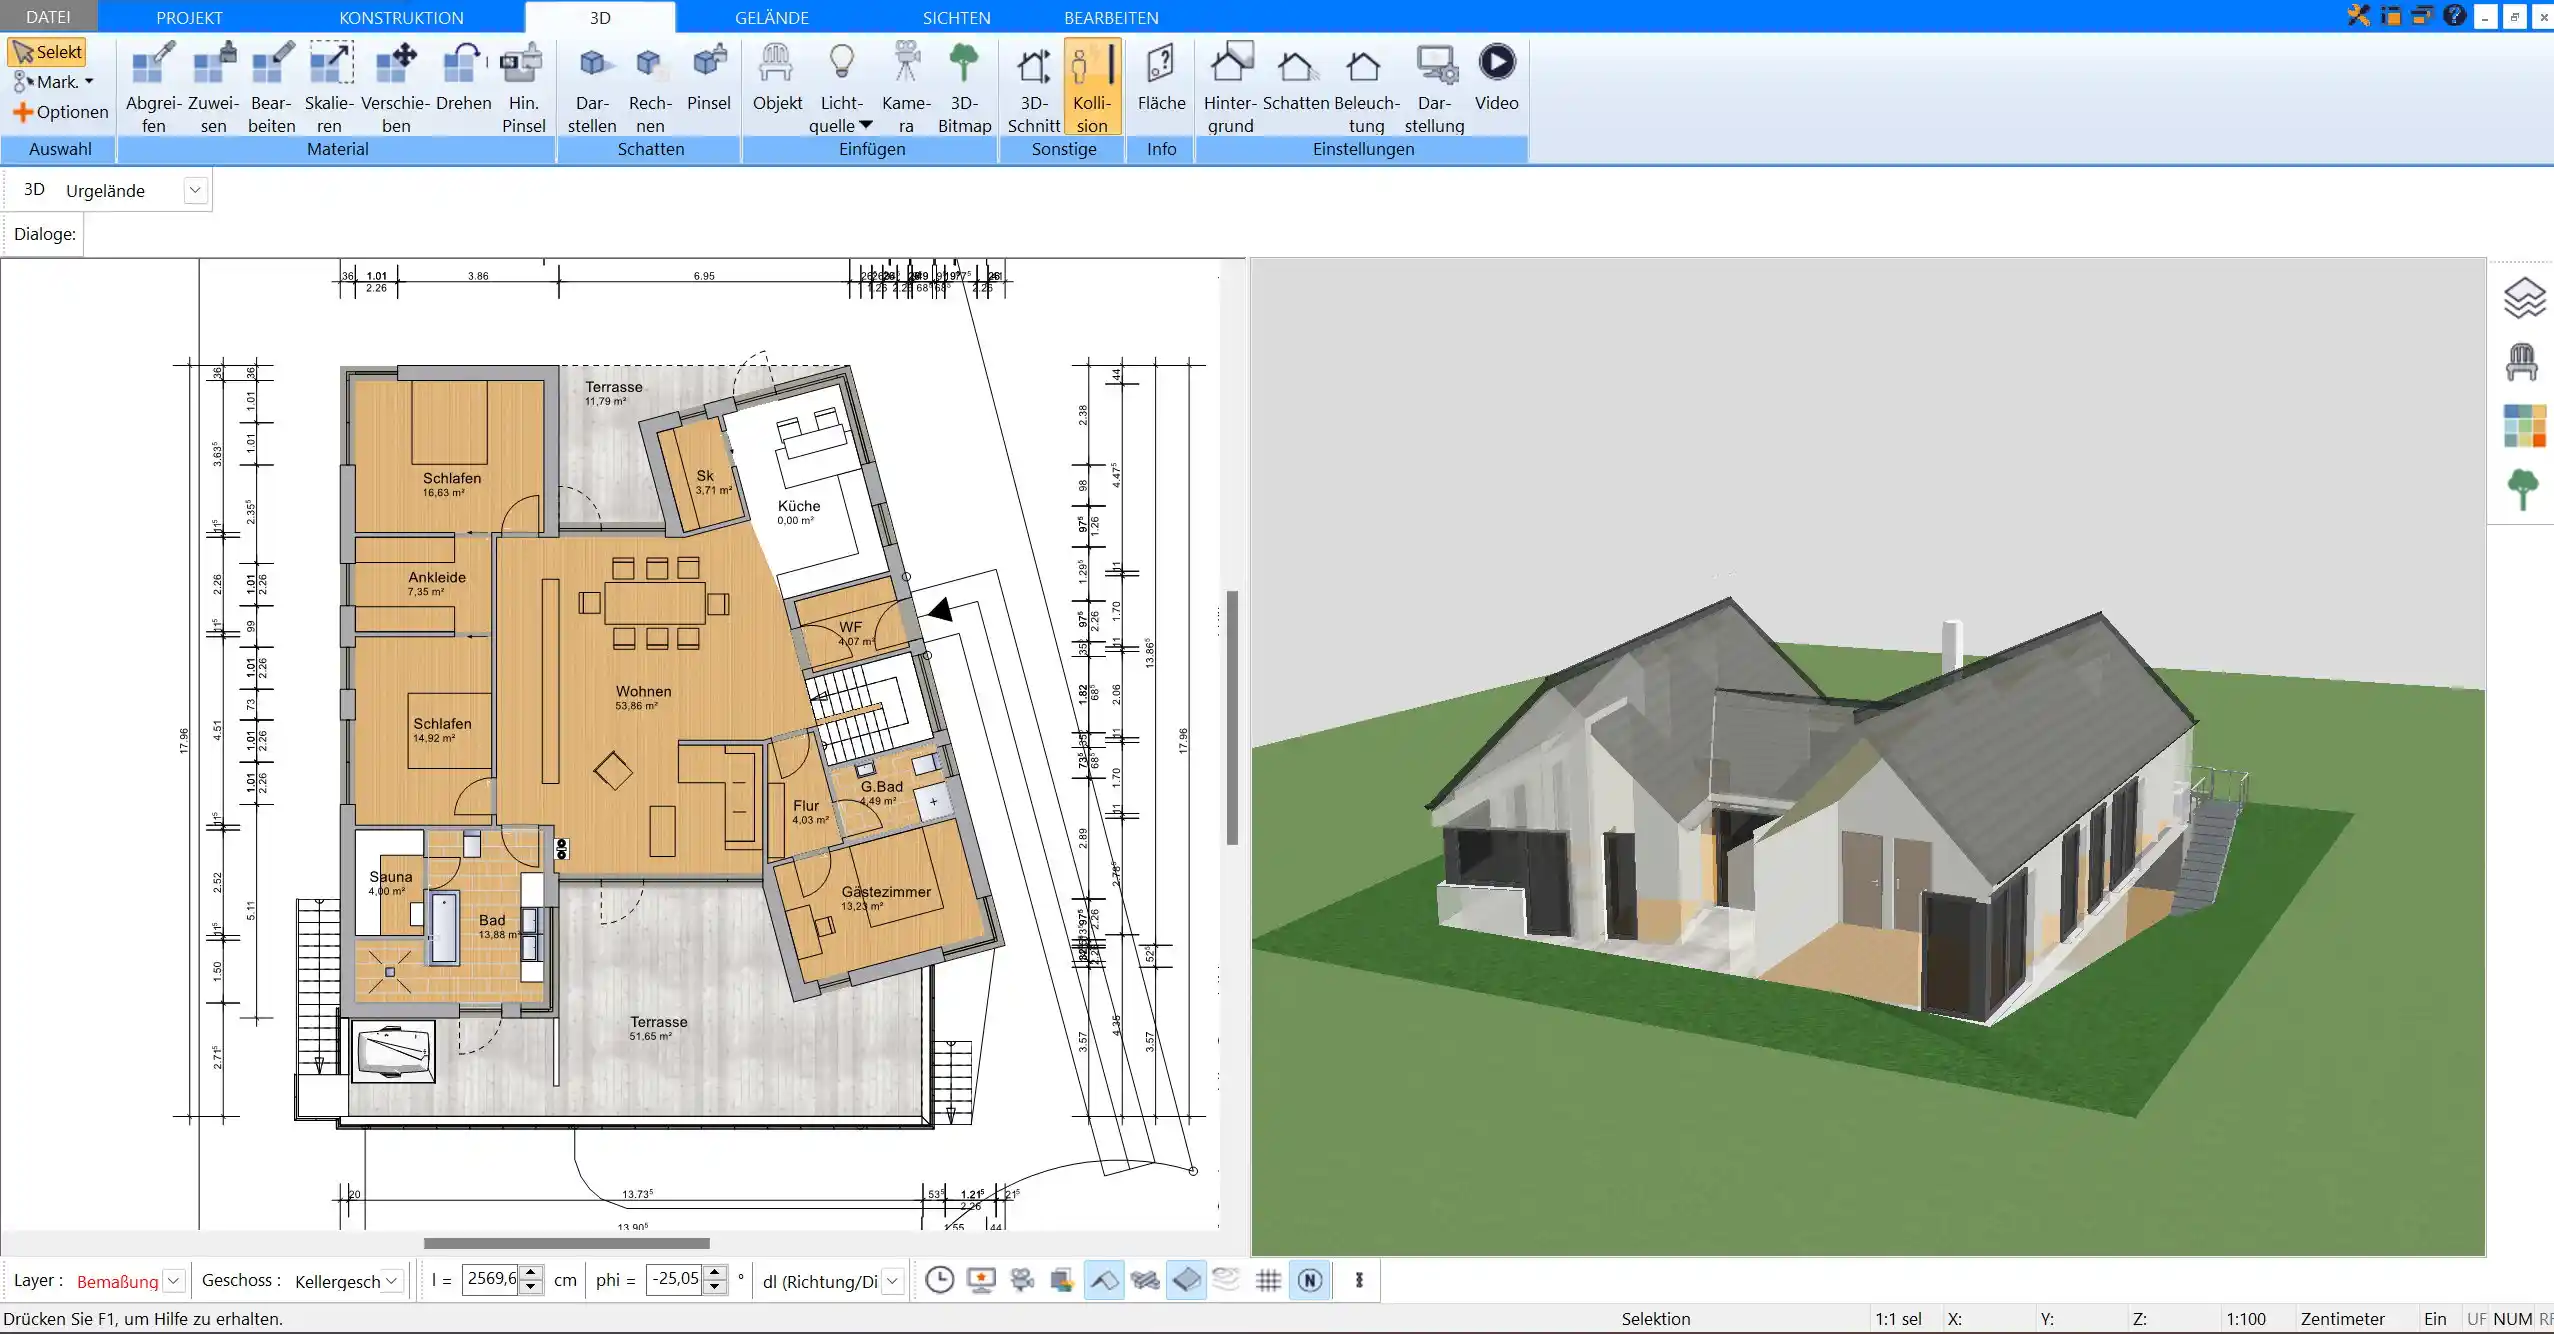
Task: Click the Hin. Pinsel tool
Action: pos(523,88)
